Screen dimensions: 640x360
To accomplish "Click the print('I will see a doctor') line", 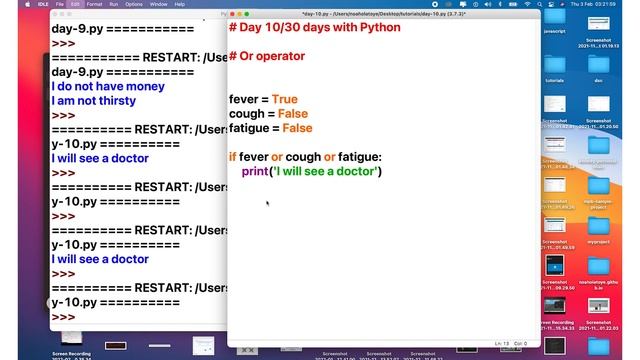I will (312, 171).
